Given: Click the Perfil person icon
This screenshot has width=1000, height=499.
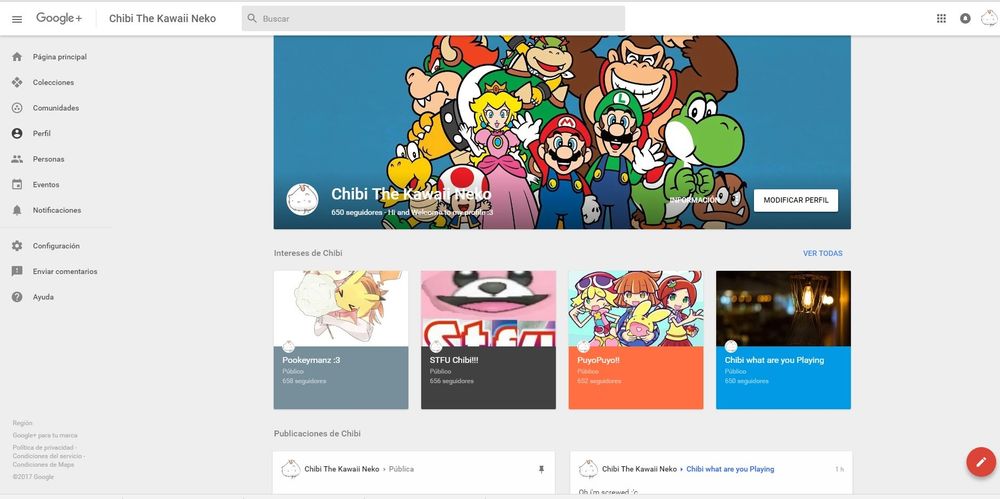Looking at the screenshot, I should coord(17,133).
